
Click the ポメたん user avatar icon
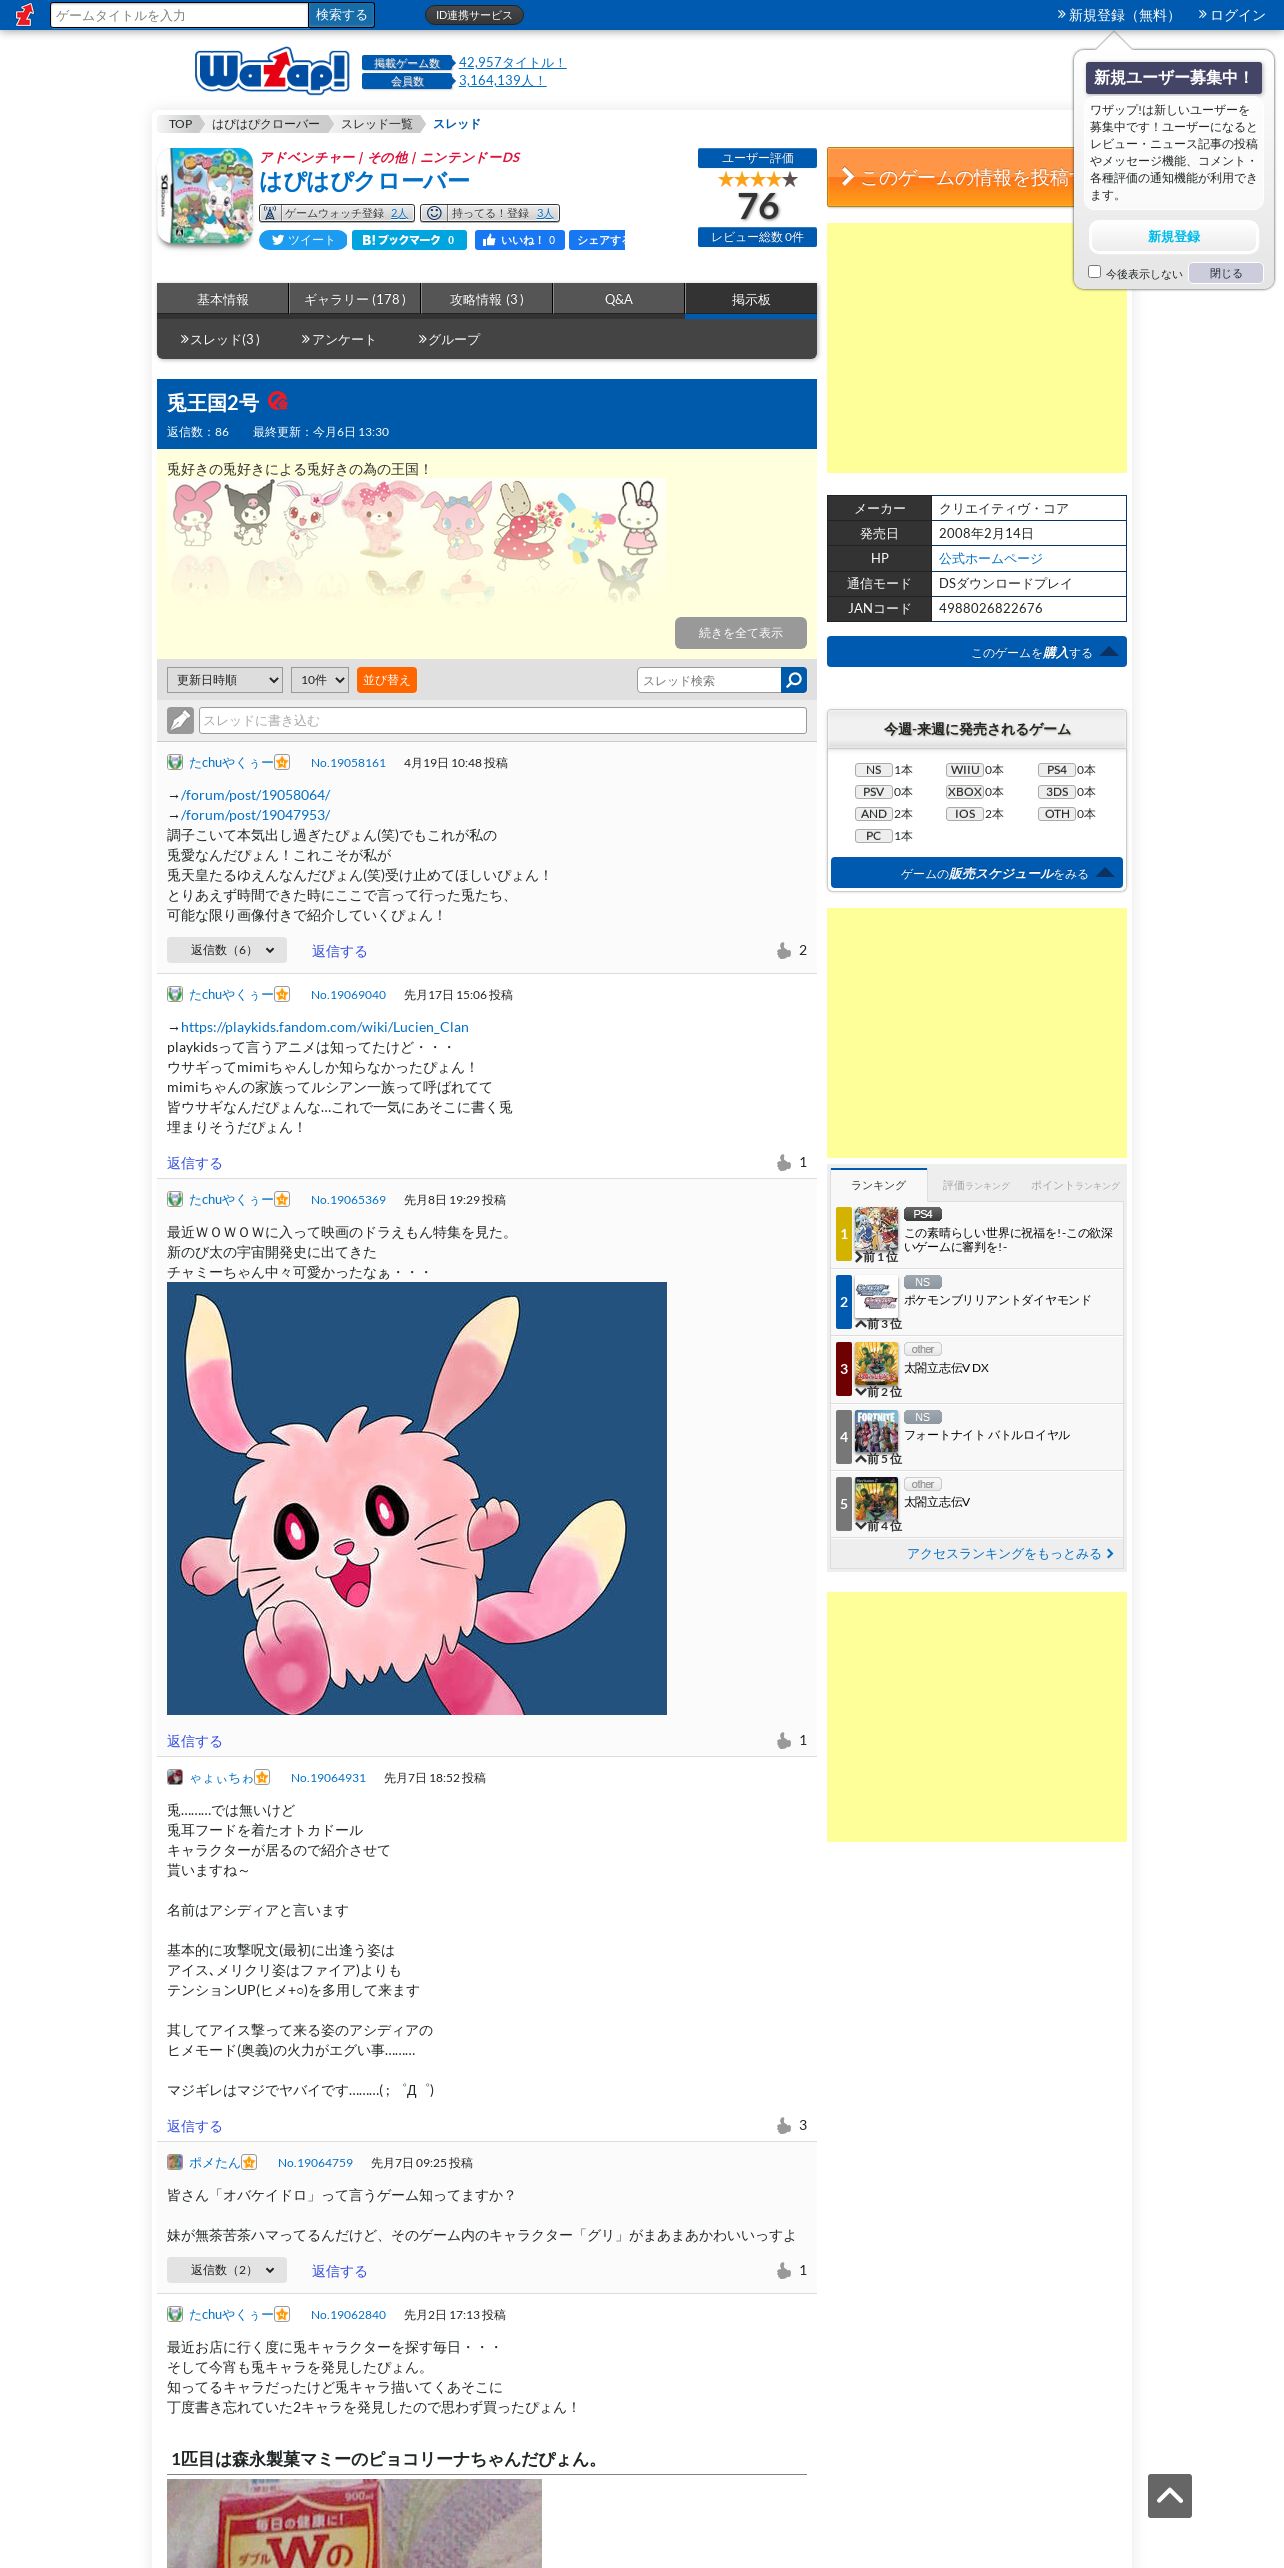(175, 2162)
